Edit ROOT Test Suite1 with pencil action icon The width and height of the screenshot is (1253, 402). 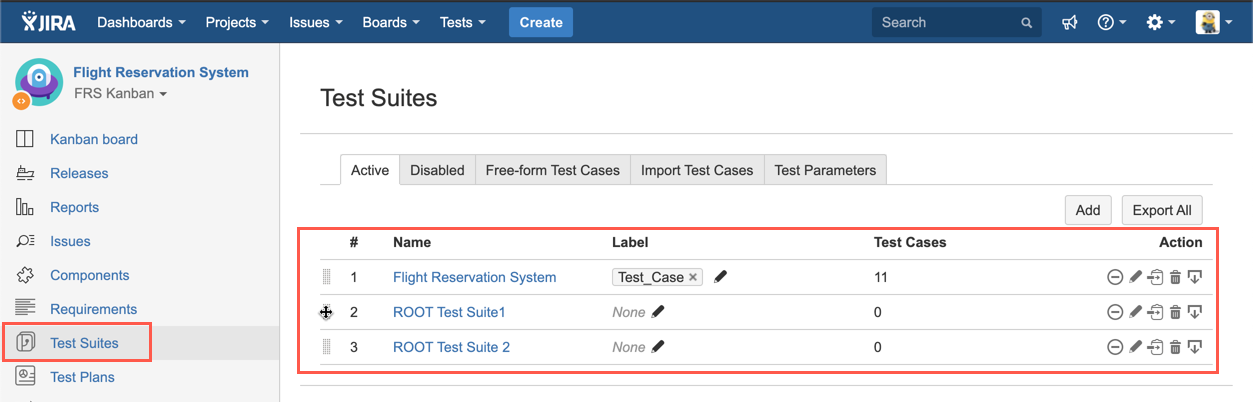pyautogui.click(x=1135, y=312)
